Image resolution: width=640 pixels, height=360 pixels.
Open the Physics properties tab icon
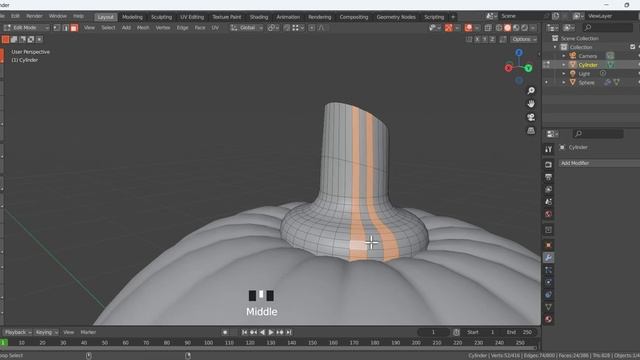pyautogui.click(x=548, y=282)
